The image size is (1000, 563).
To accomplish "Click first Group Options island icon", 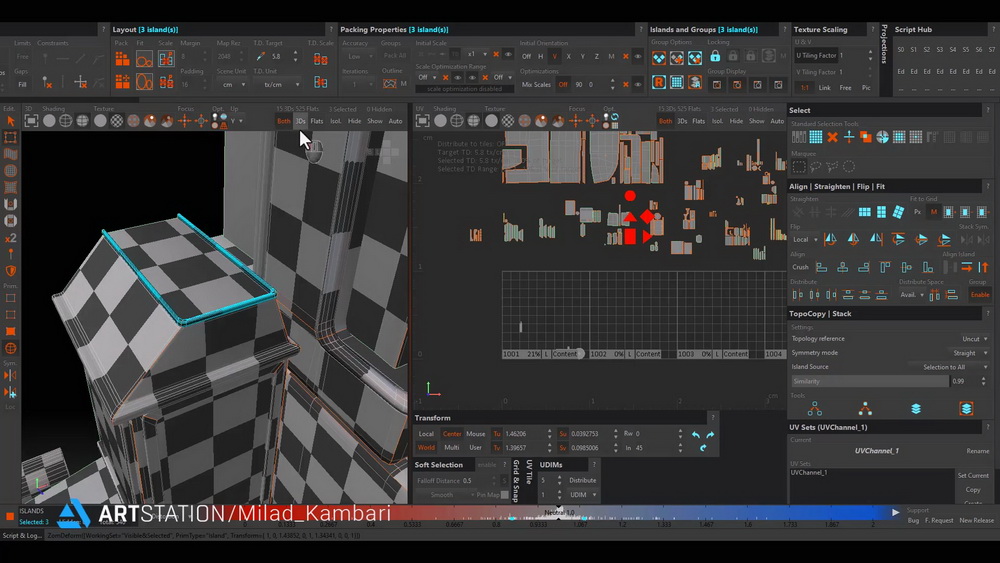I will [x=659, y=59].
